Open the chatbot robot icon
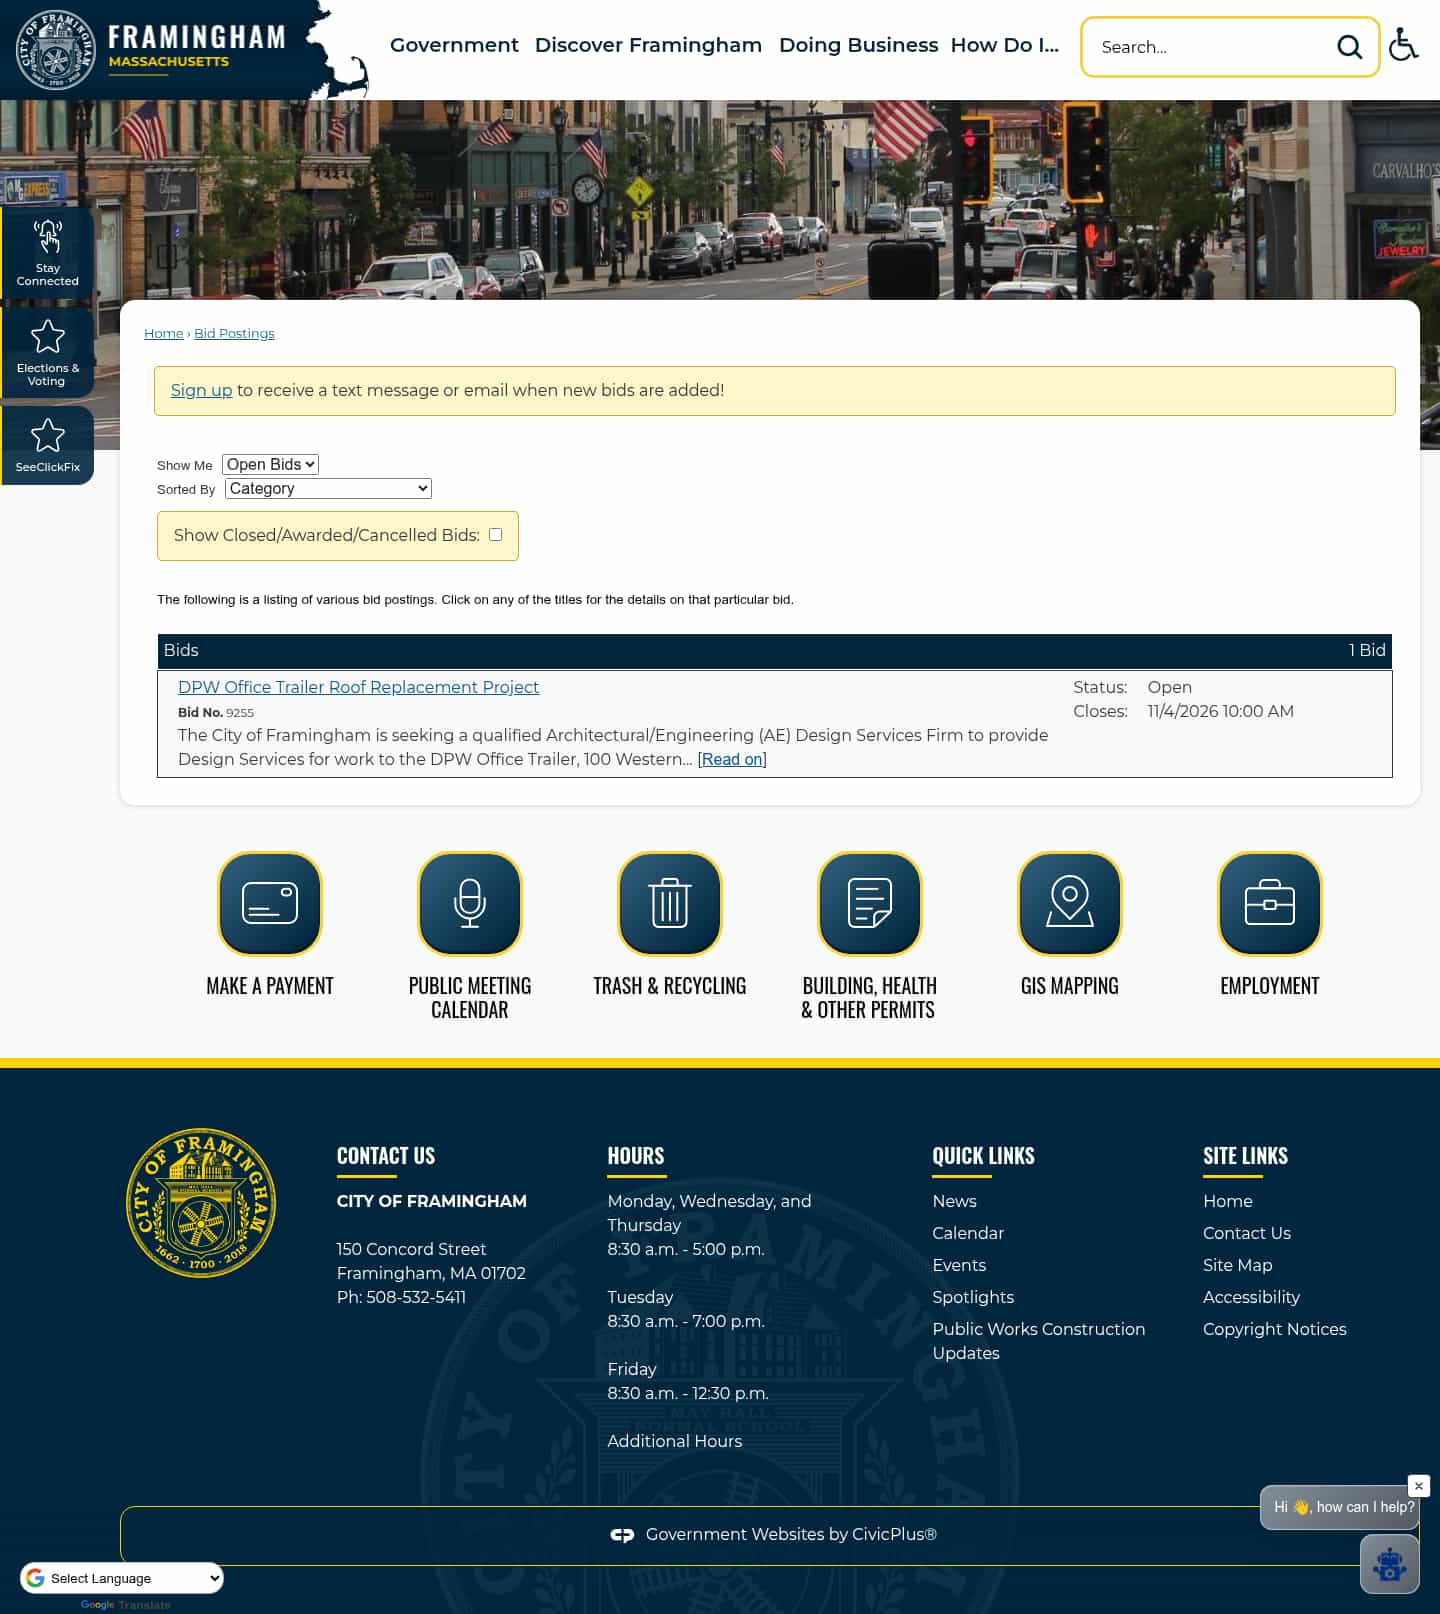The image size is (1440, 1614). (x=1389, y=1564)
